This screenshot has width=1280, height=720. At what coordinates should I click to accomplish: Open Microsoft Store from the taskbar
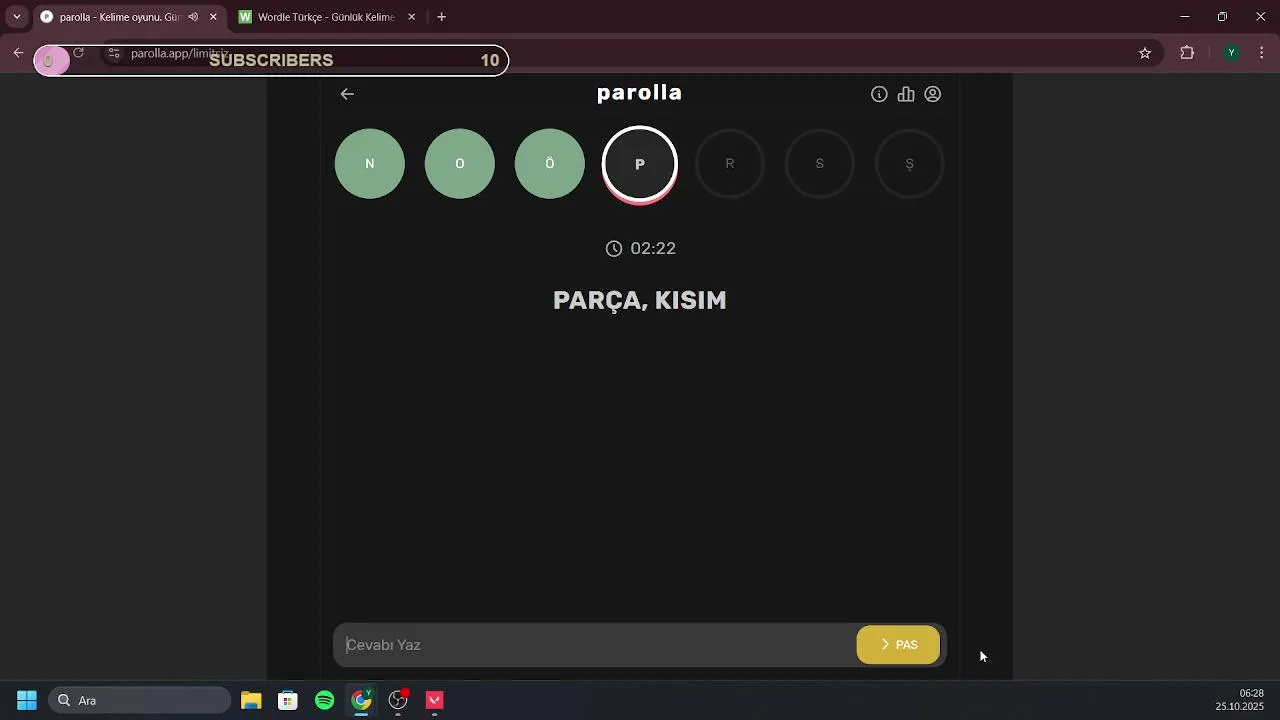click(288, 700)
